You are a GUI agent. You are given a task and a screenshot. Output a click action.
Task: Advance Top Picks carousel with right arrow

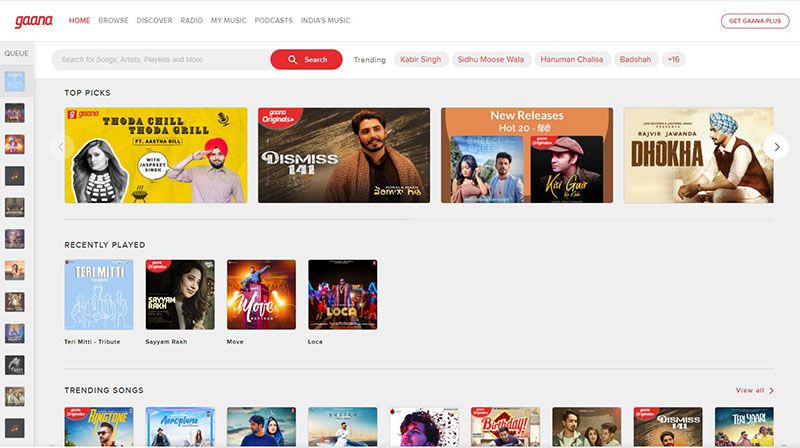click(x=777, y=147)
